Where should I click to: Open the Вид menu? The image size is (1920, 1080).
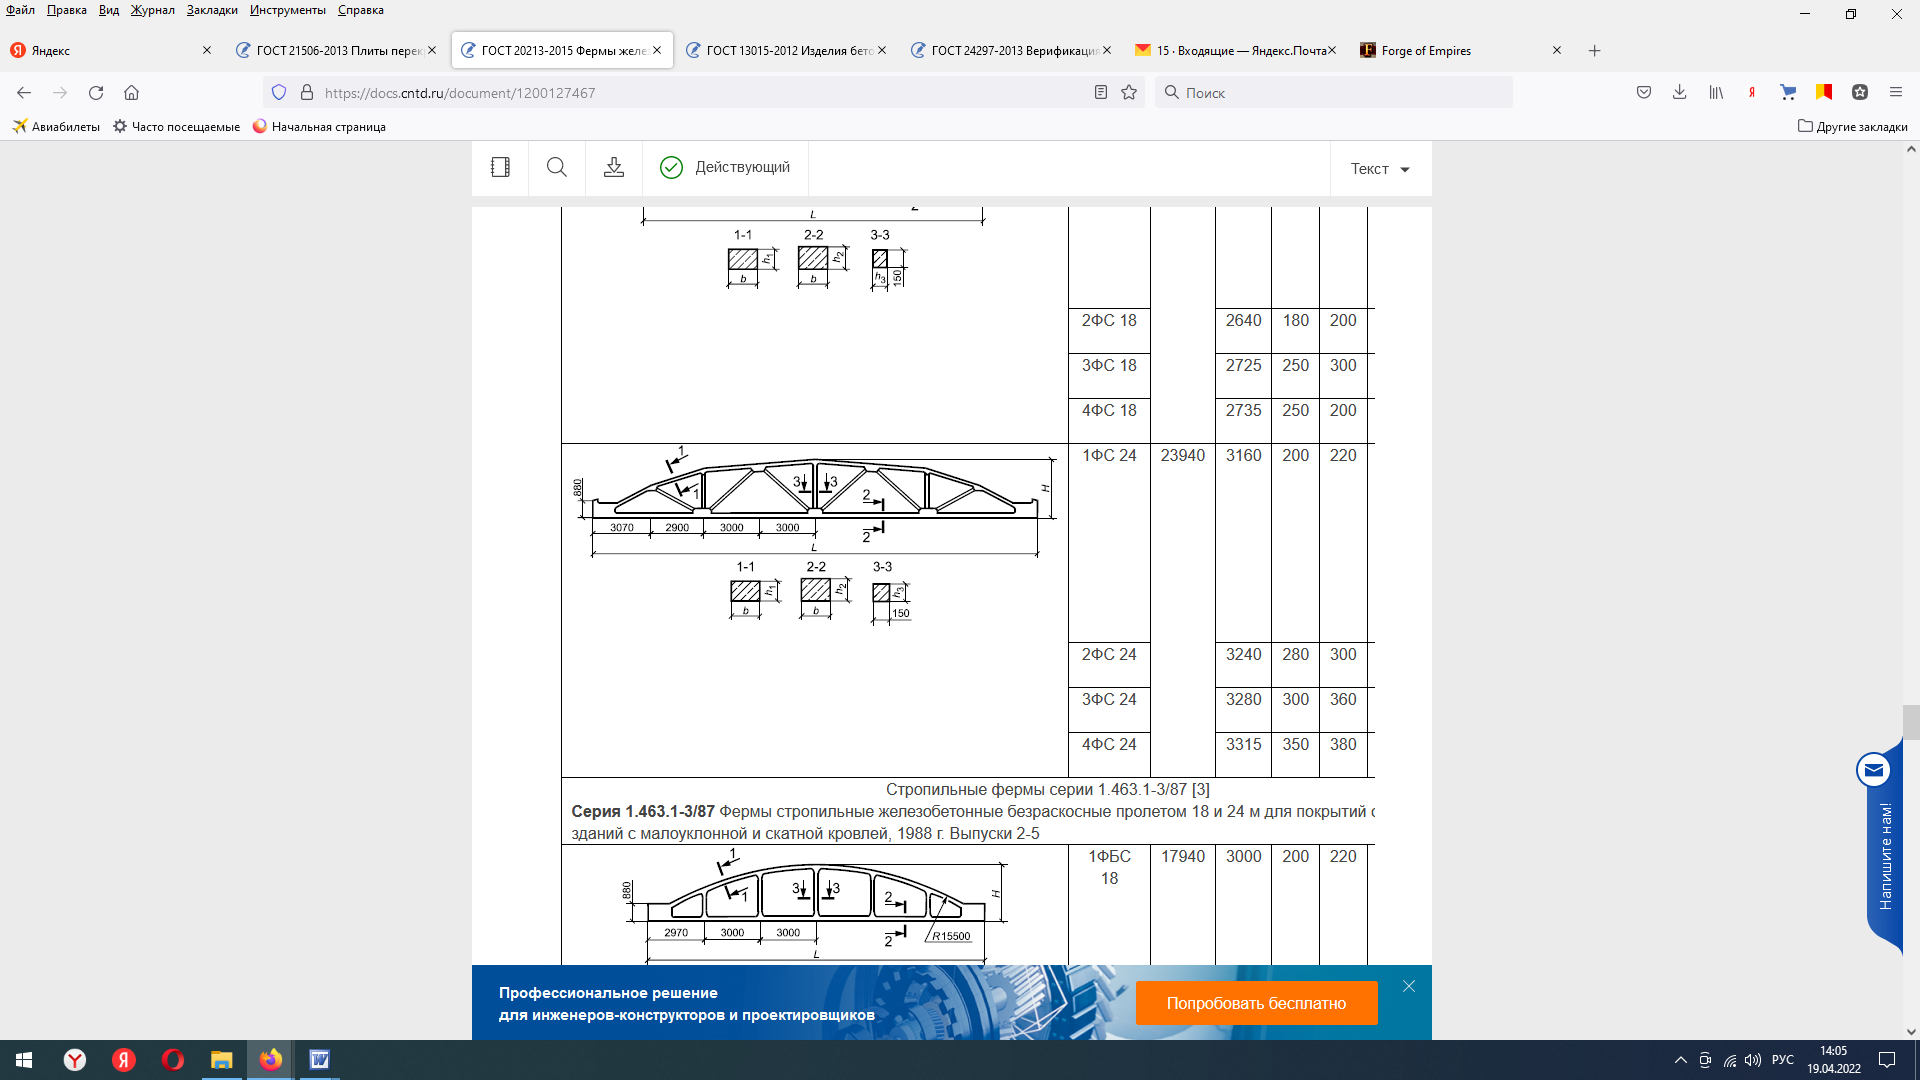[x=109, y=10]
